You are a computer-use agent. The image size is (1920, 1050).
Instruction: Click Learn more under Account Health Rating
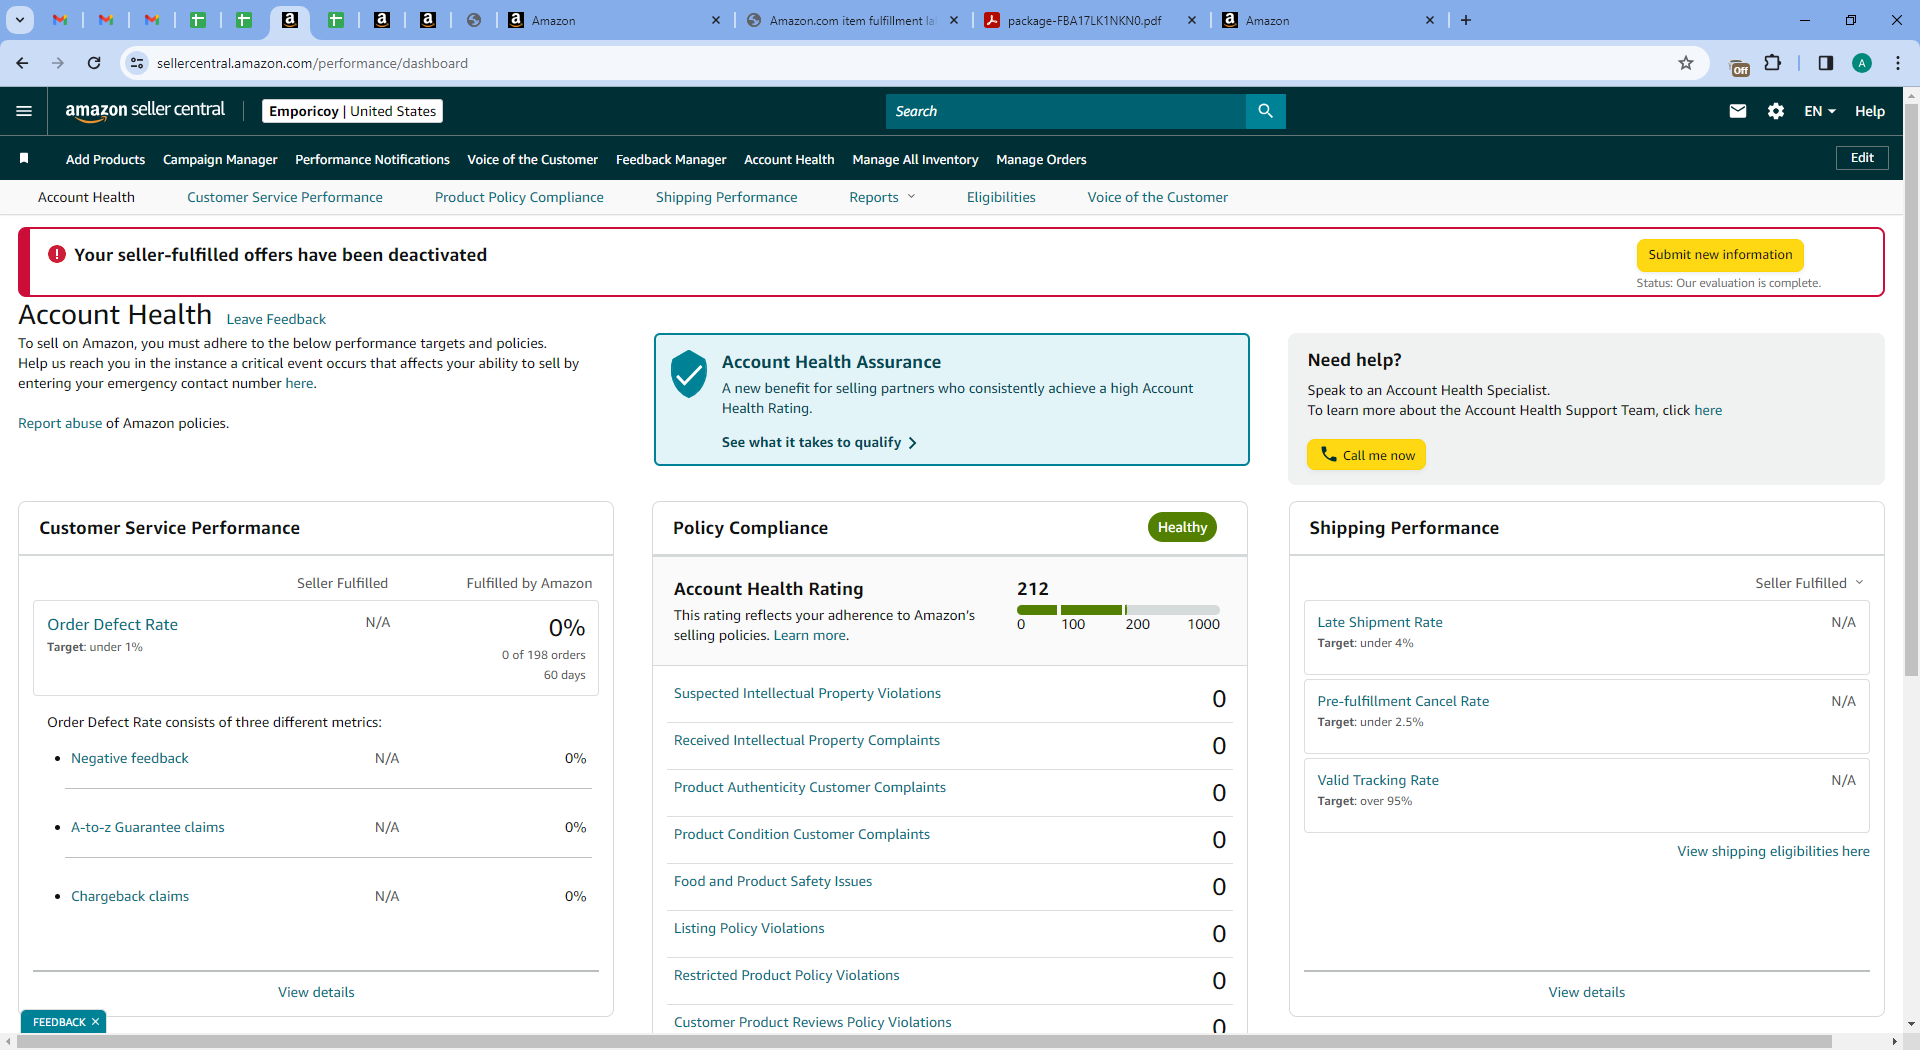coord(810,635)
